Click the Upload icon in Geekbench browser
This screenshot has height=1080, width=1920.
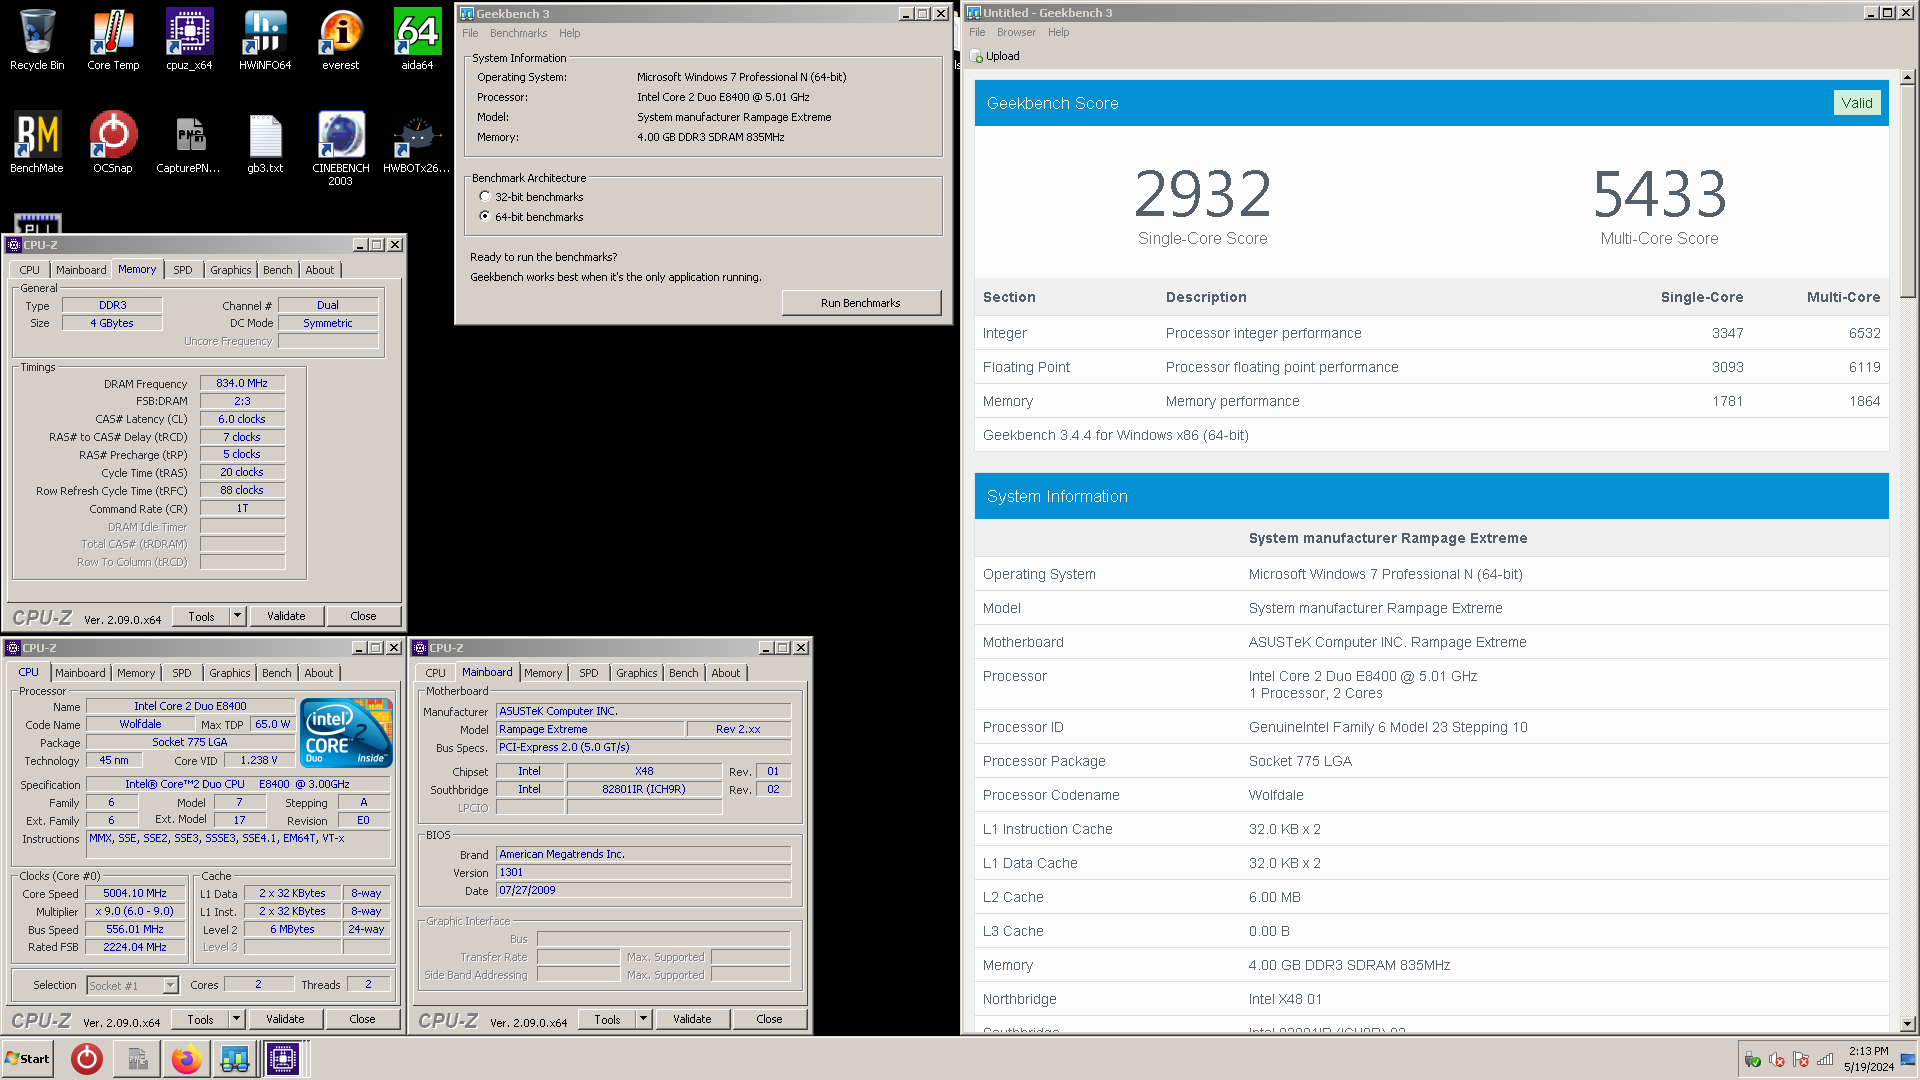(996, 56)
